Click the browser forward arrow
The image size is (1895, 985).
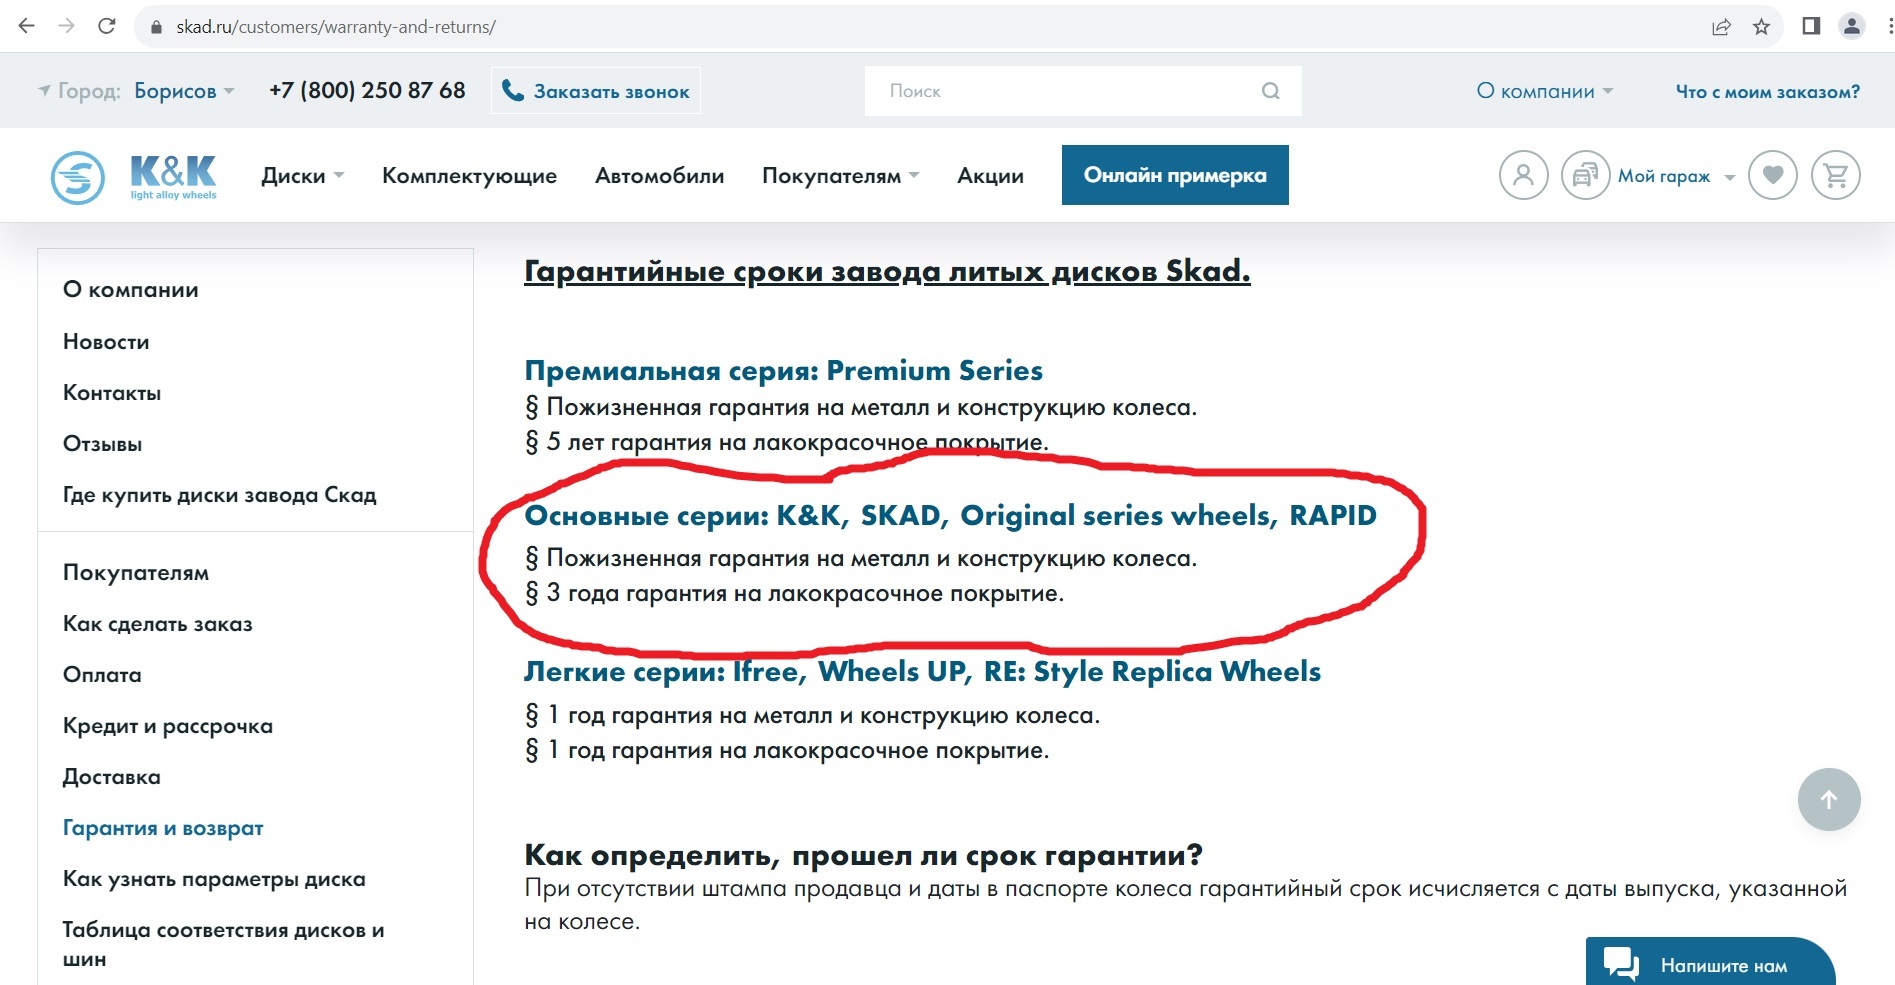[x=67, y=26]
